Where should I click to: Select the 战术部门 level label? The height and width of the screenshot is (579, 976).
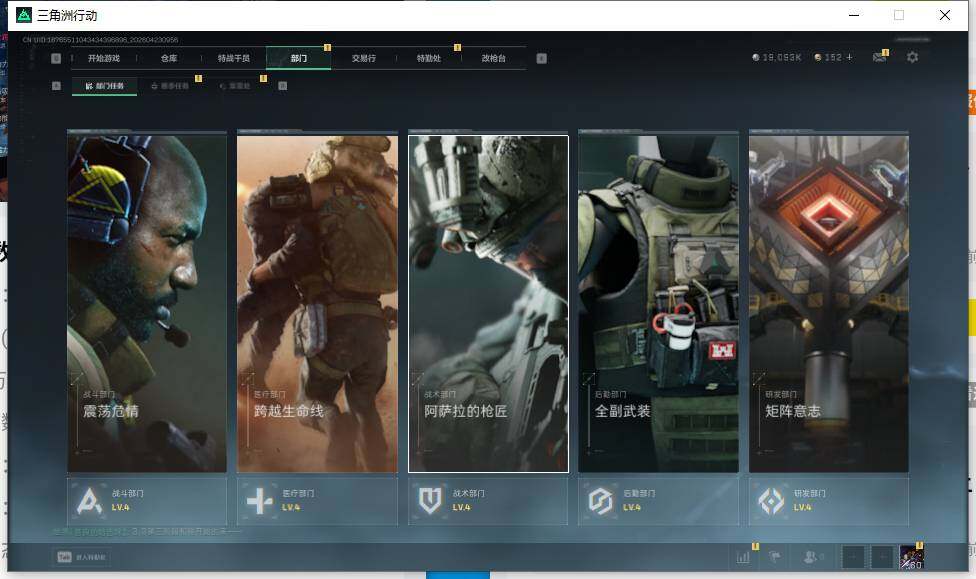coord(461,507)
